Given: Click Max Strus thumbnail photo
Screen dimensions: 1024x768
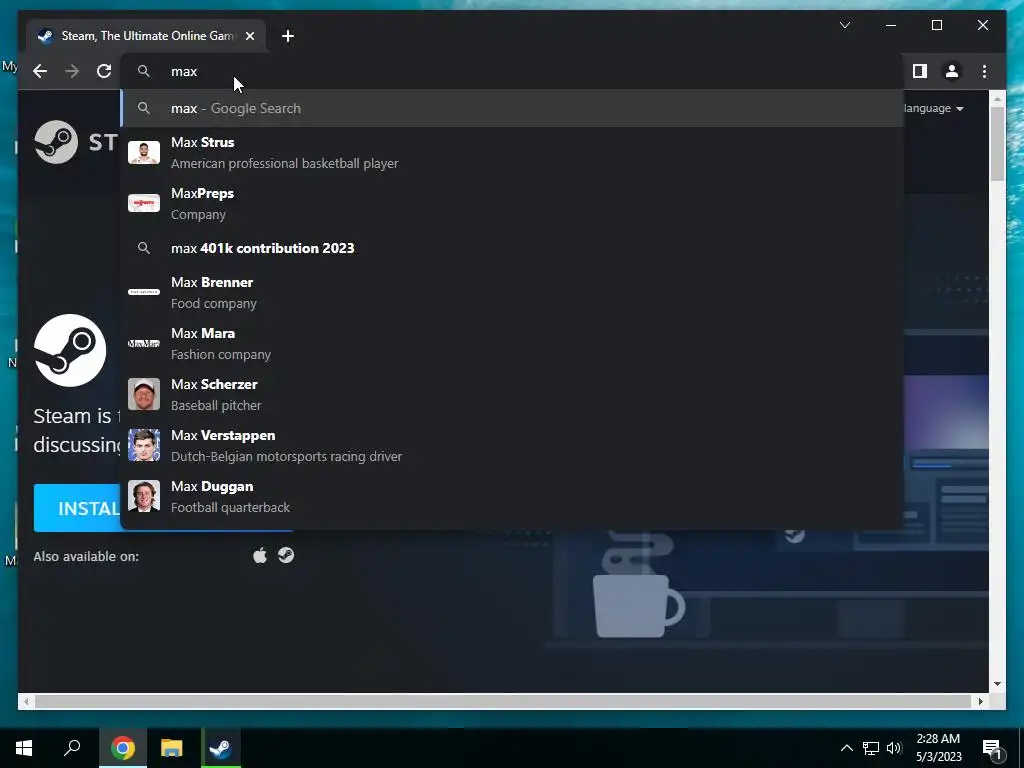Looking at the screenshot, I should (x=144, y=152).
